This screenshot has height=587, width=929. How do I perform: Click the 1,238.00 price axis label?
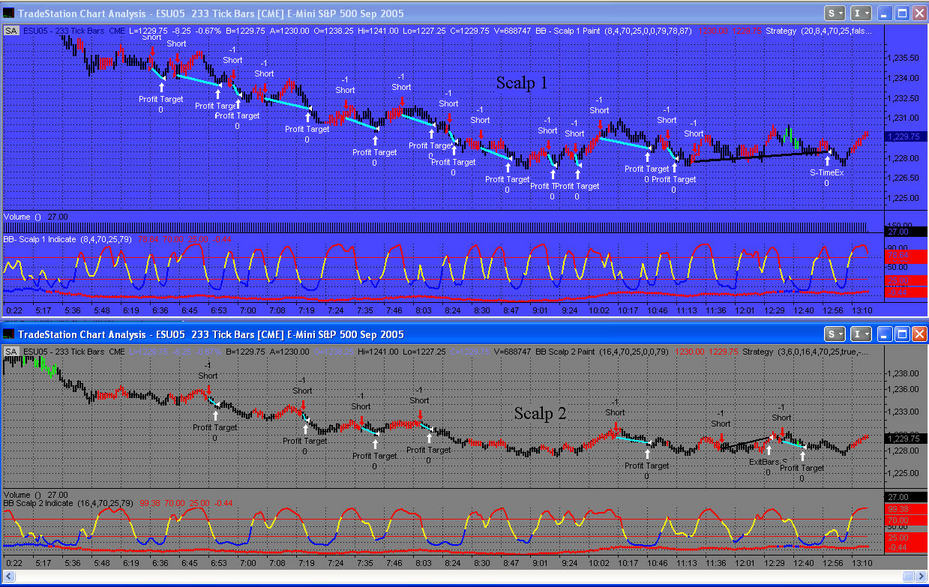[x=903, y=373]
